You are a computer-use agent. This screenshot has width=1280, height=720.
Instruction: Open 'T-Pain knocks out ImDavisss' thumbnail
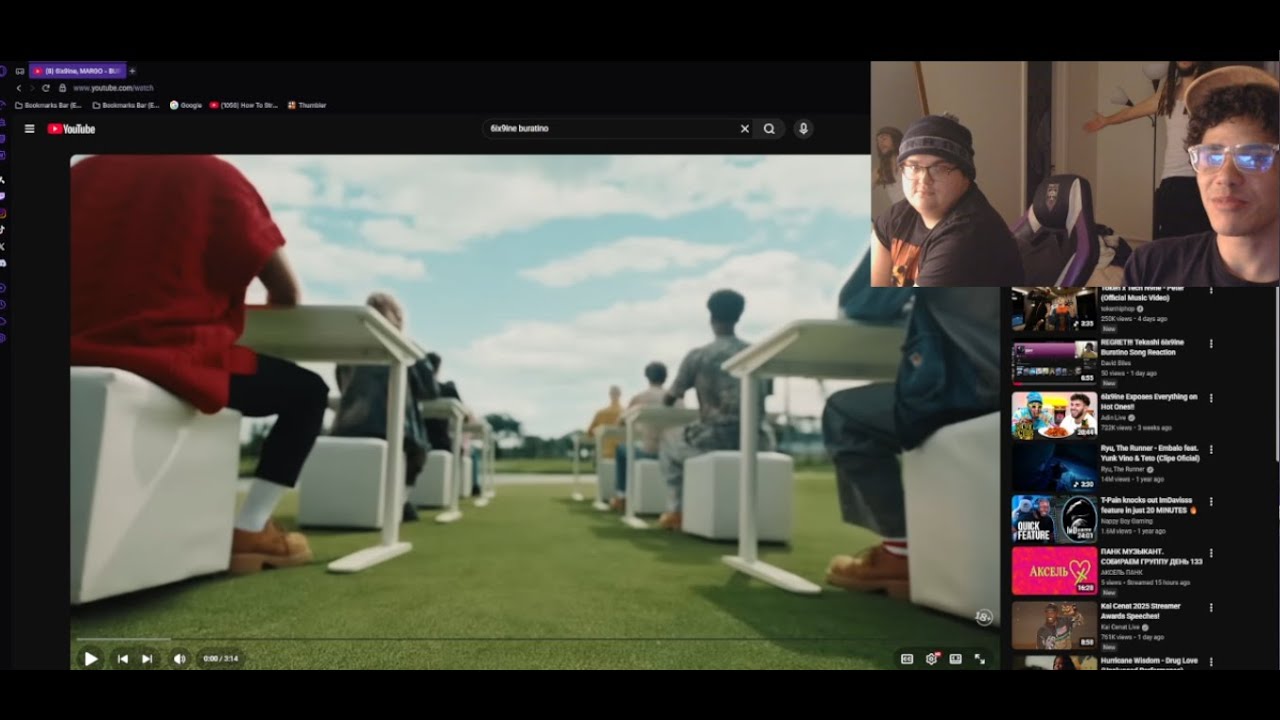(1054, 519)
